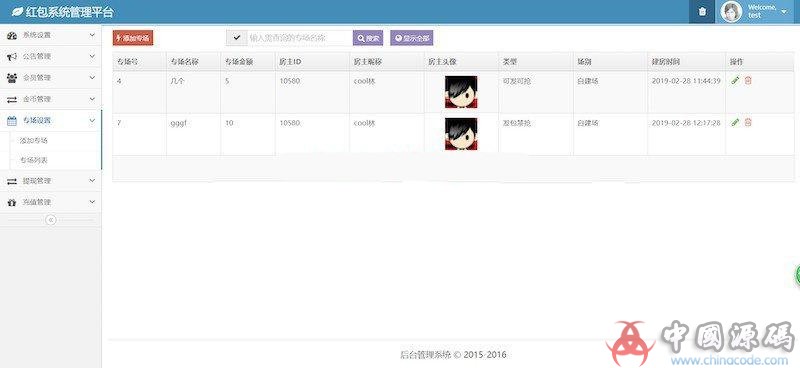Viewport: 800px width, 368px height.
Task: Collapse the 专场设置 chevron
Action: 92,120
